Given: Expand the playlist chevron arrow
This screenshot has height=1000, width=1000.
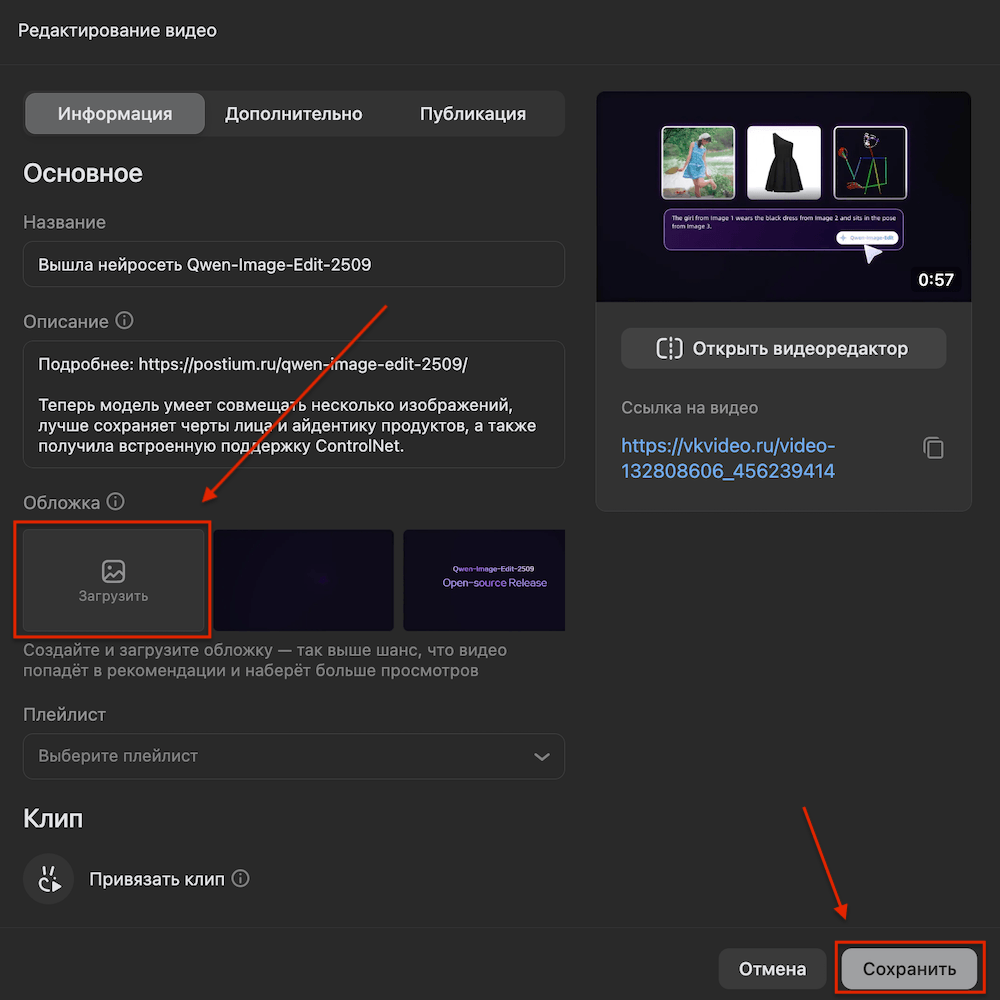Looking at the screenshot, I should [541, 756].
